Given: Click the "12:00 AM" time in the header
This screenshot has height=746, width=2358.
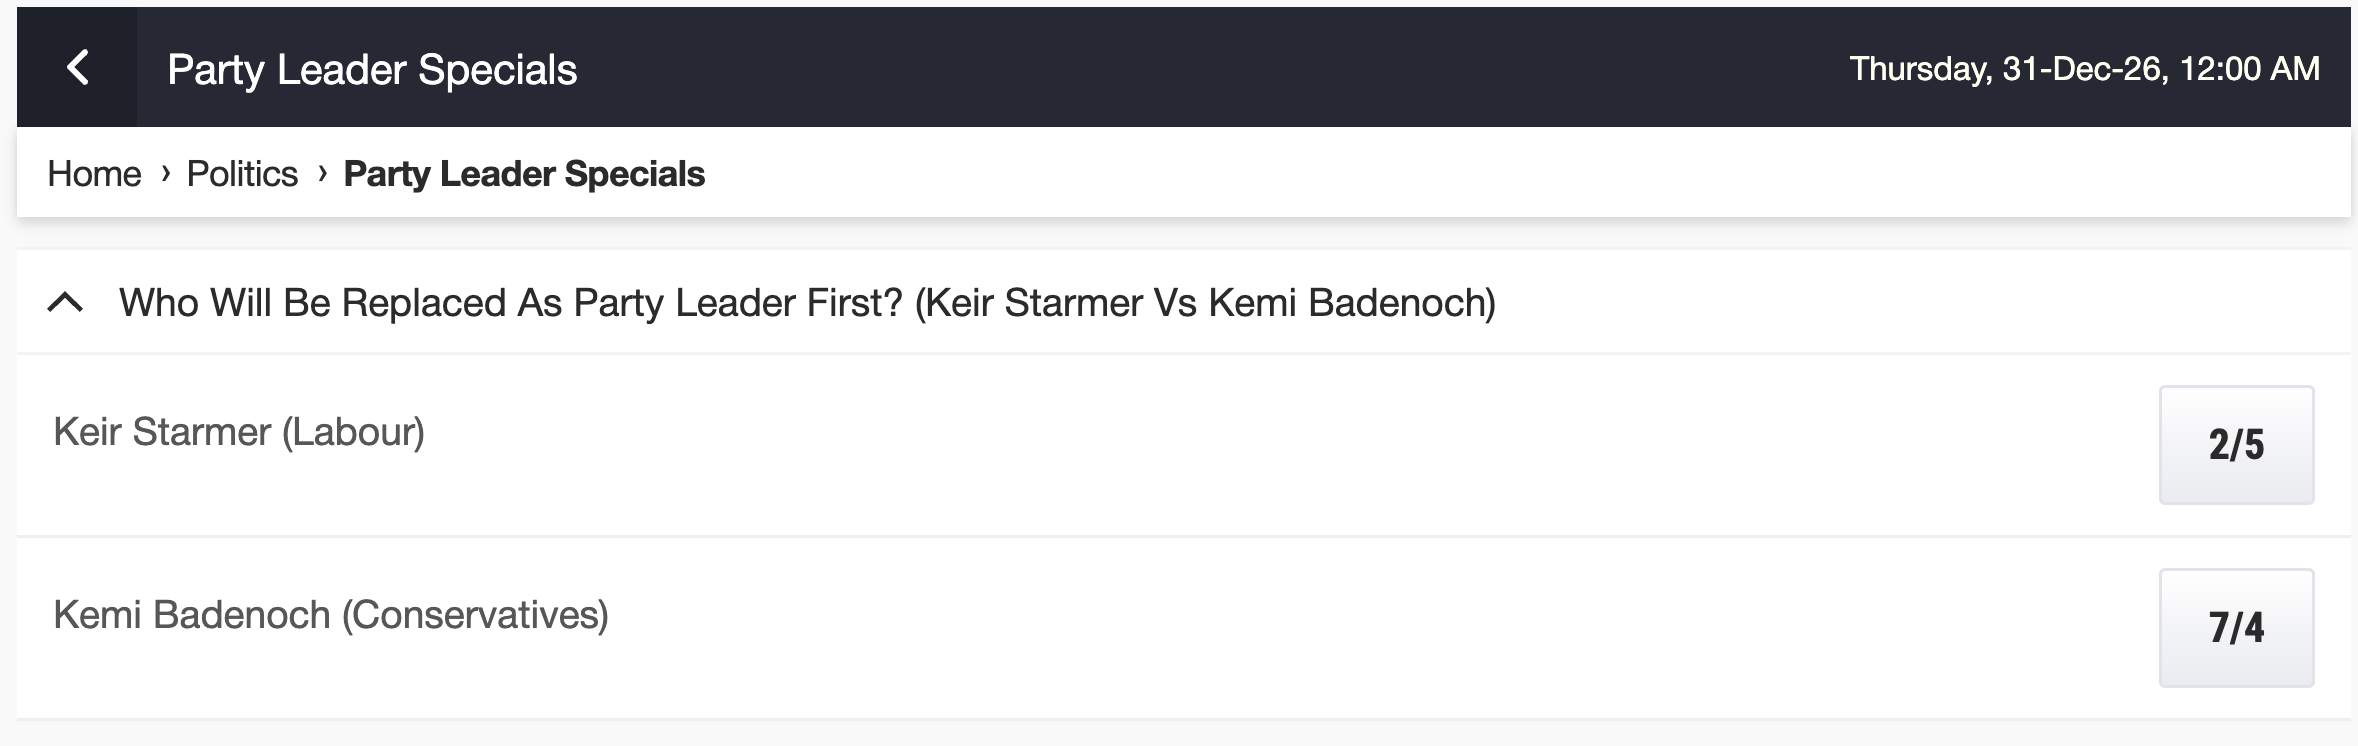Looking at the screenshot, I should (2249, 68).
